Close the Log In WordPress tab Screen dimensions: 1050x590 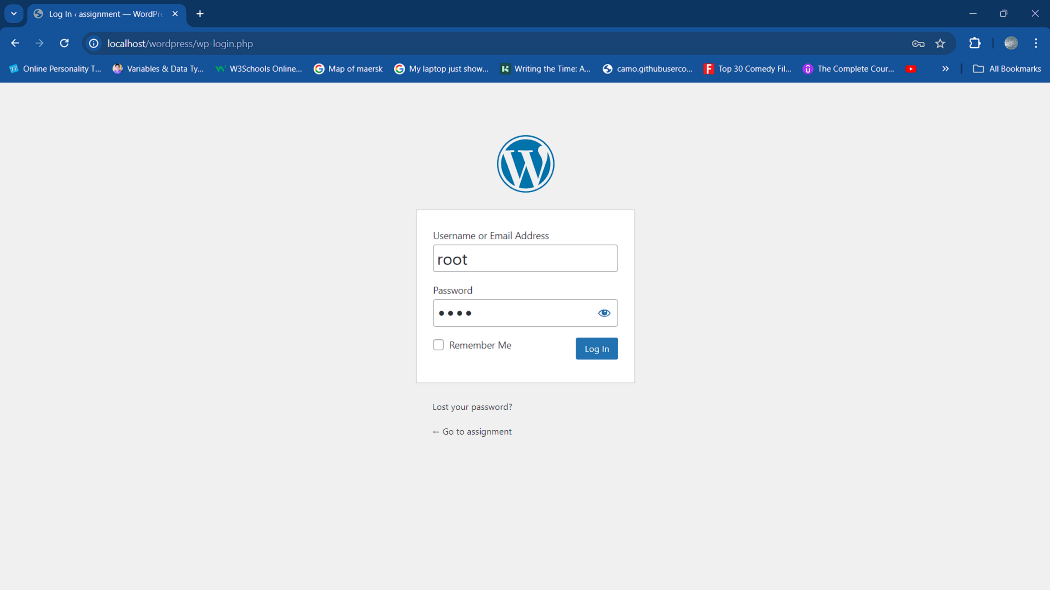[175, 13]
